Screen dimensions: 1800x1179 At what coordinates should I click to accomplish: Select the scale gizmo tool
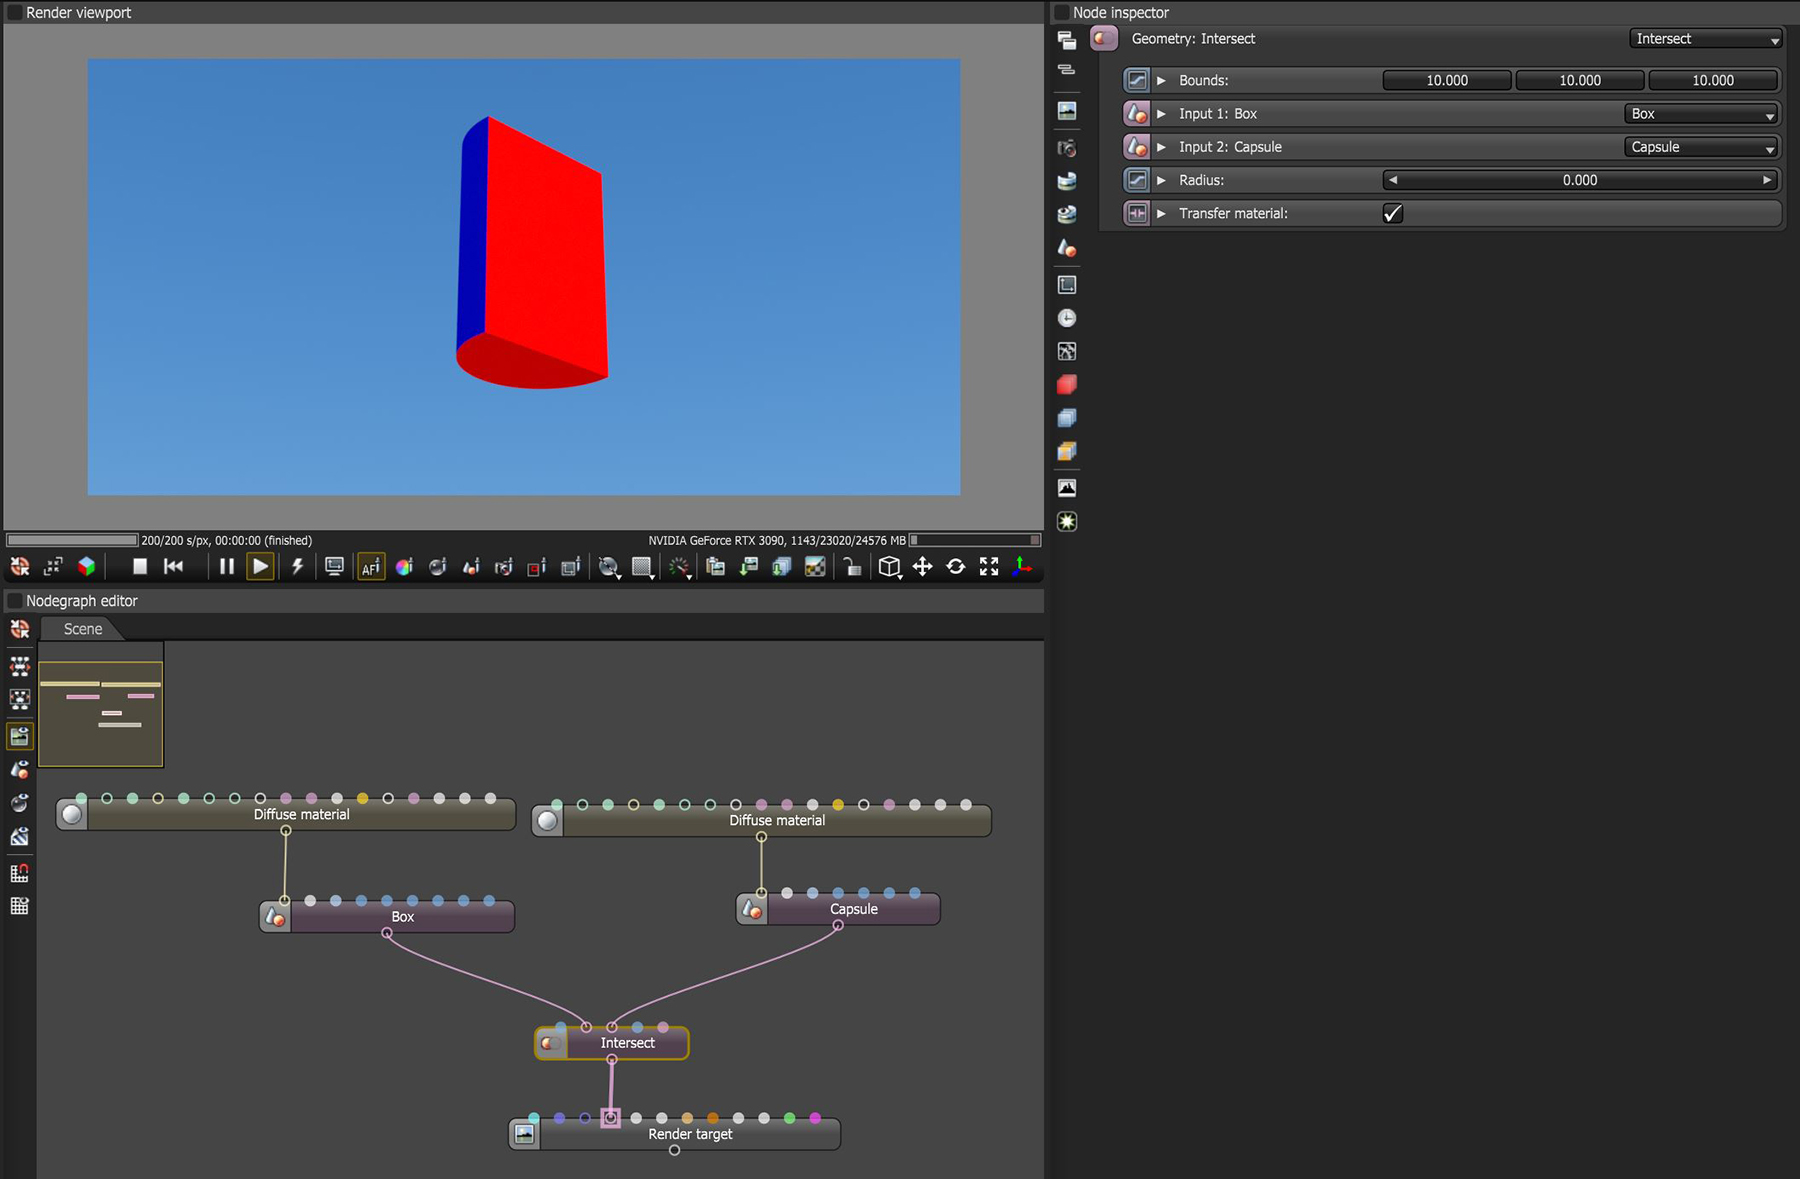coord(989,567)
